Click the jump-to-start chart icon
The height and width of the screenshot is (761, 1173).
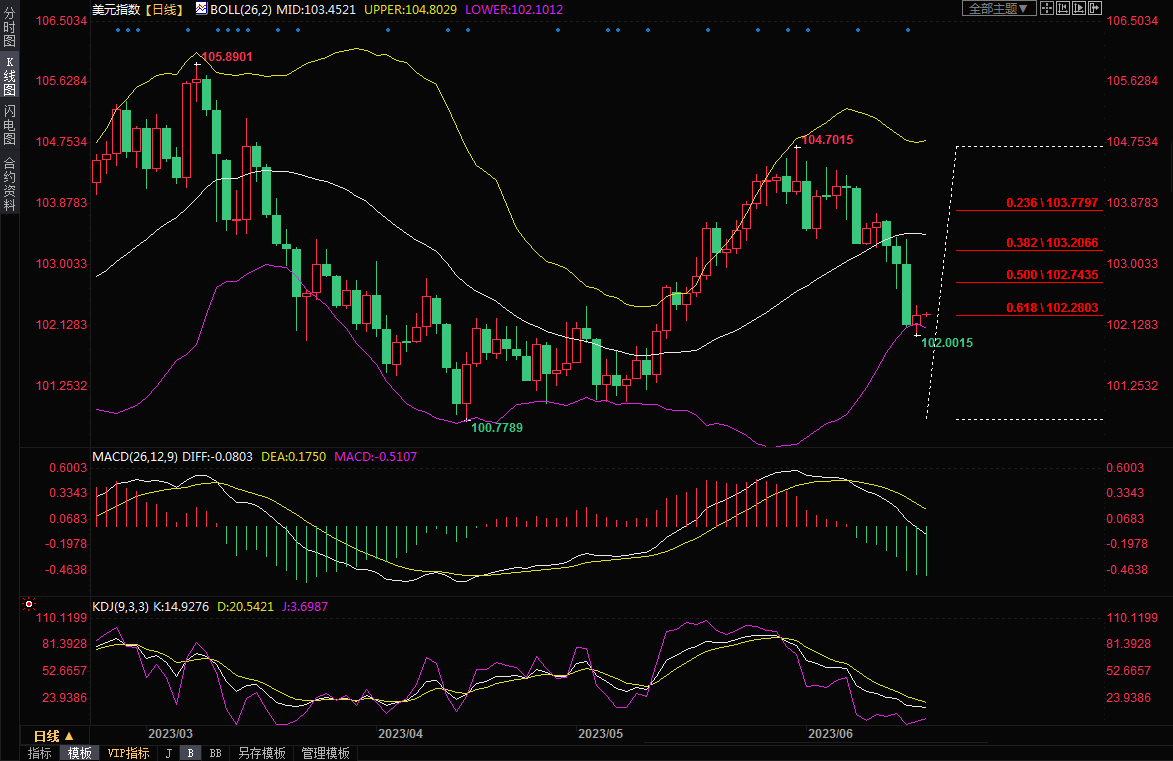(x=1061, y=8)
